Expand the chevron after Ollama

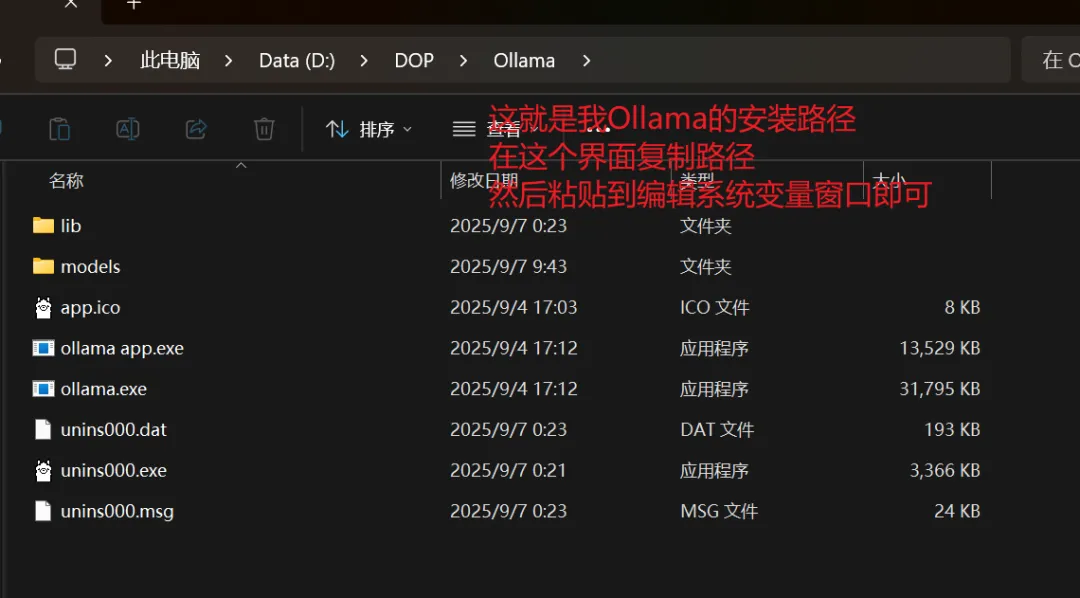click(x=586, y=61)
